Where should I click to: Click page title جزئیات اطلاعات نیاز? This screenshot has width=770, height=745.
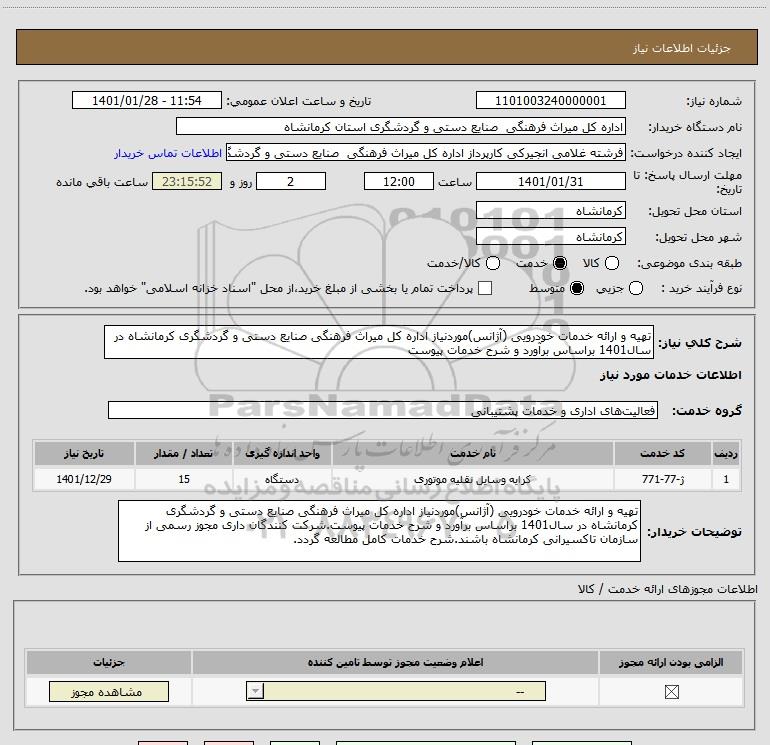682,48
